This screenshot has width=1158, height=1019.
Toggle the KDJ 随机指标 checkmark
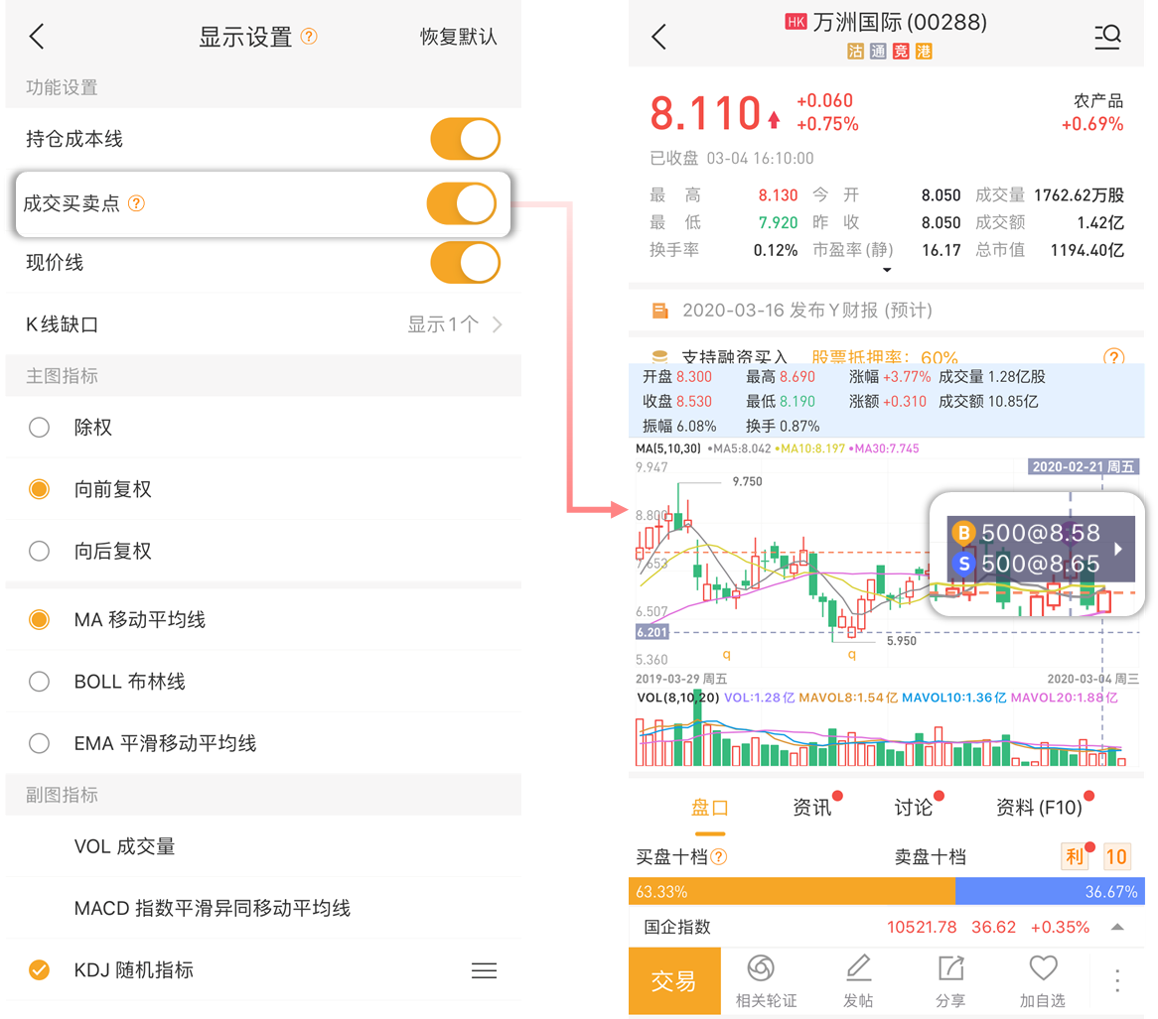tap(39, 970)
